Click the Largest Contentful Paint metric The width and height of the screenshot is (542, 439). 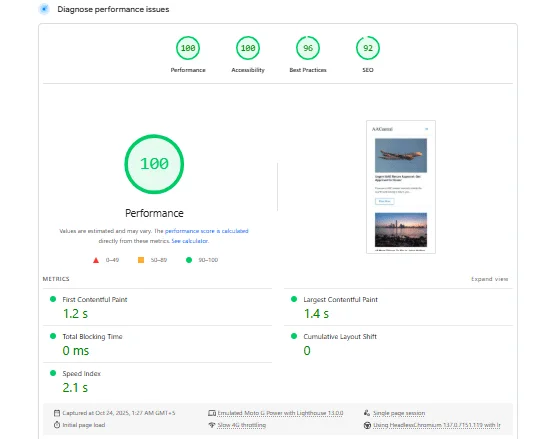pyautogui.click(x=398, y=307)
